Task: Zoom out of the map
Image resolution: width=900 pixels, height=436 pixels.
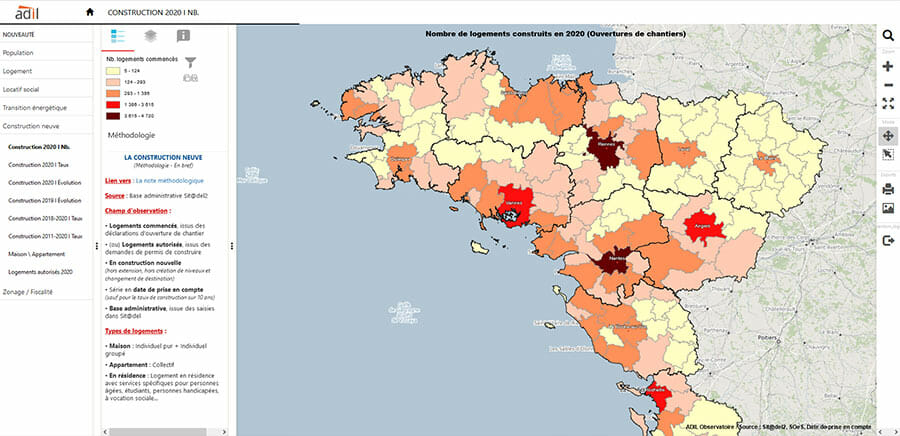Action: [887, 85]
